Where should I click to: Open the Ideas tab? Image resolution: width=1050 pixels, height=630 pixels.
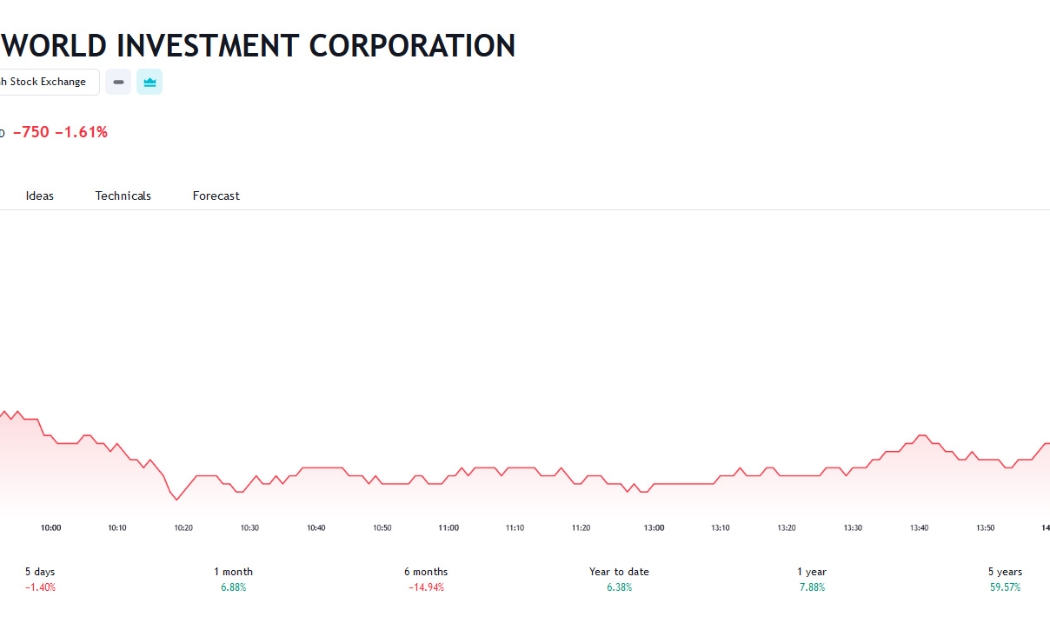coord(40,195)
